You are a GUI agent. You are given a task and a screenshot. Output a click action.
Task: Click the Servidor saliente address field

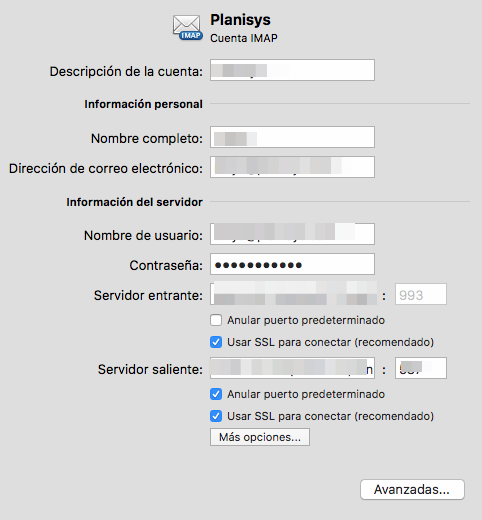pos(292,368)
